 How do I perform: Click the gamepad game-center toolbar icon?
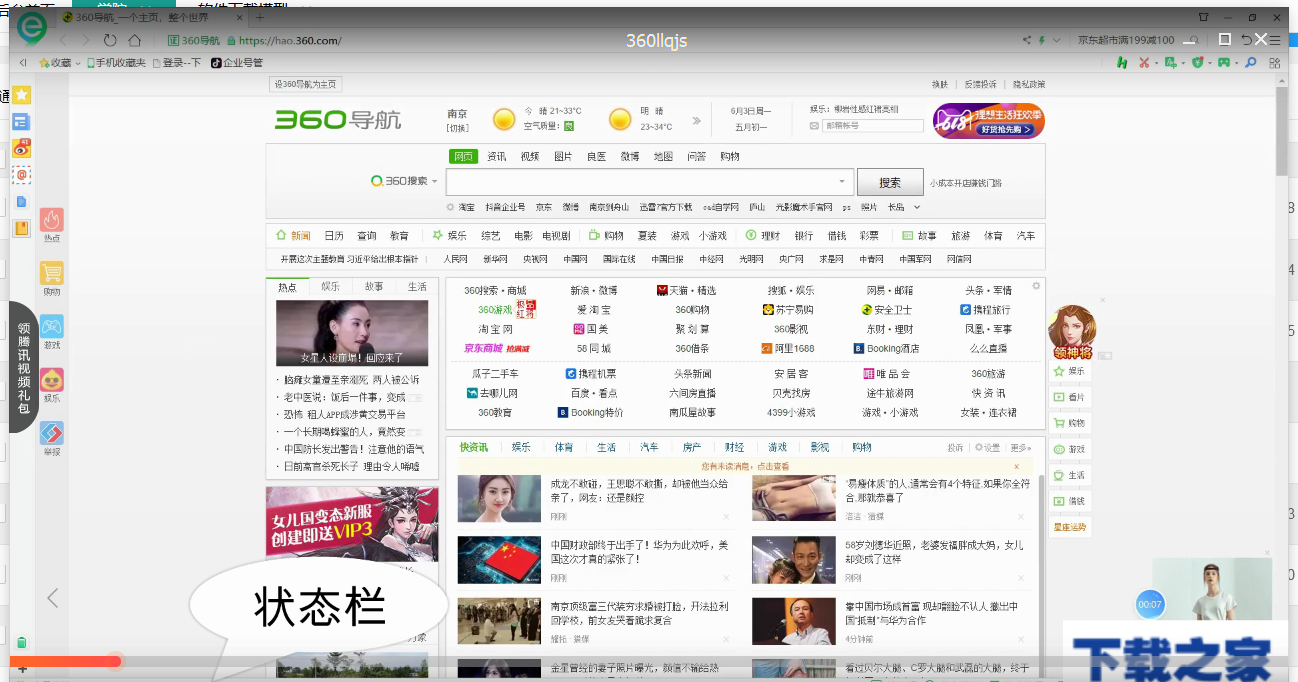[1224, 62]
